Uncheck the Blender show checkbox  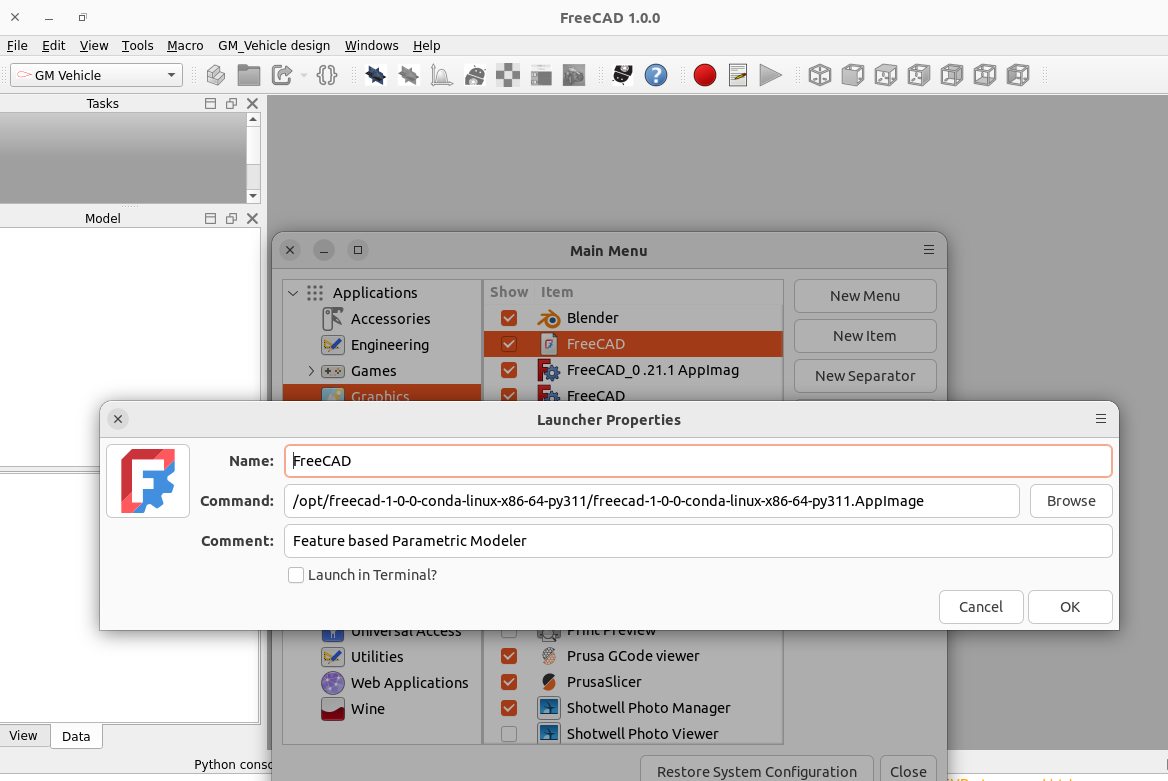click(x=509, y=318)
